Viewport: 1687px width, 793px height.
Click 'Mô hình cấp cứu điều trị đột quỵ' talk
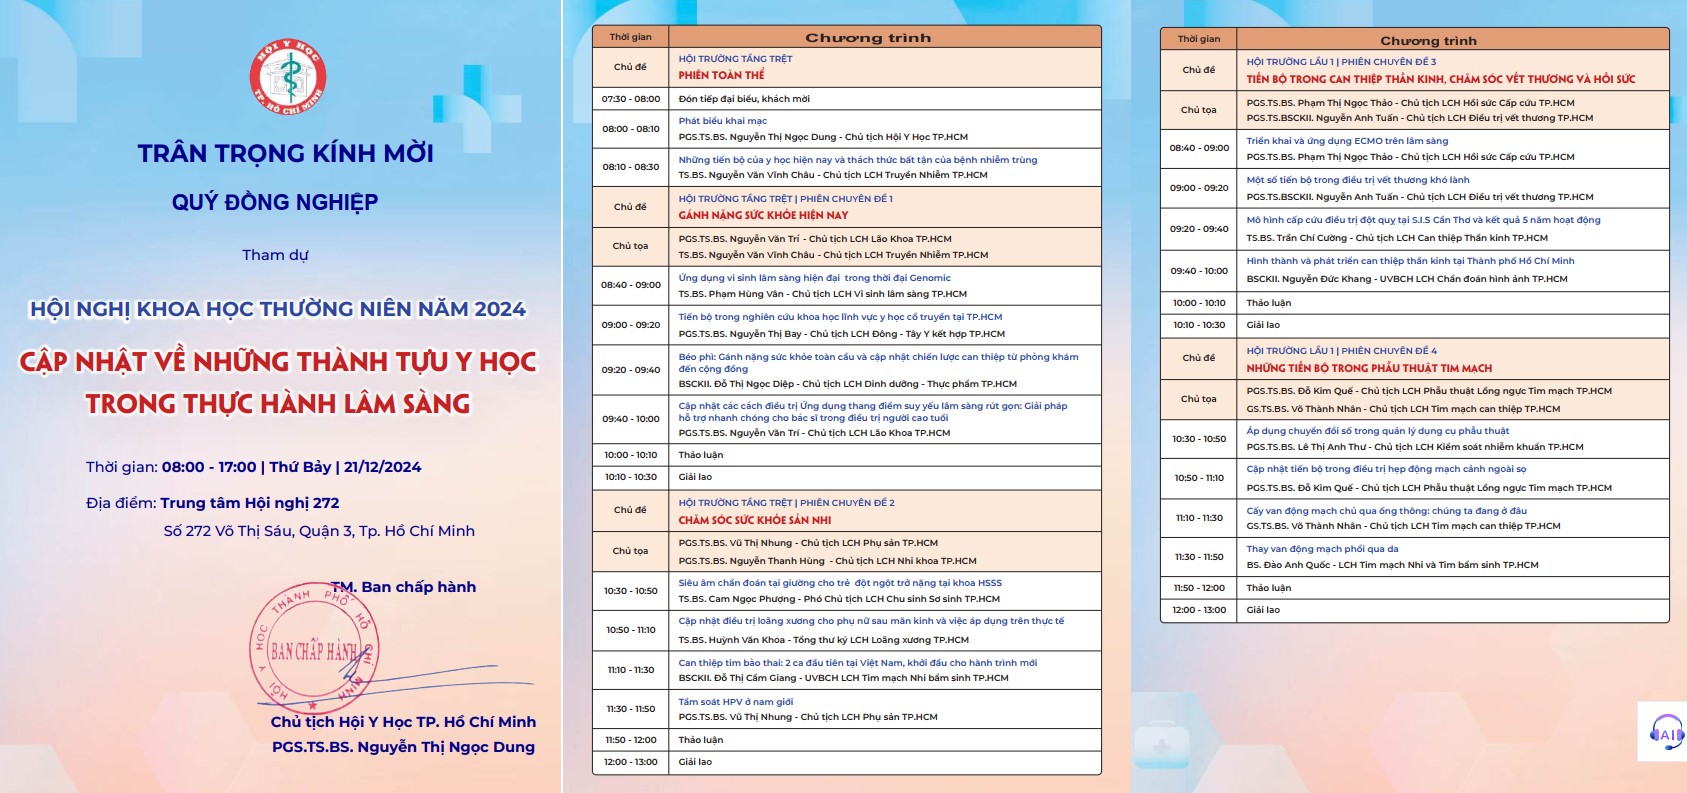[x=1423, y=220]
